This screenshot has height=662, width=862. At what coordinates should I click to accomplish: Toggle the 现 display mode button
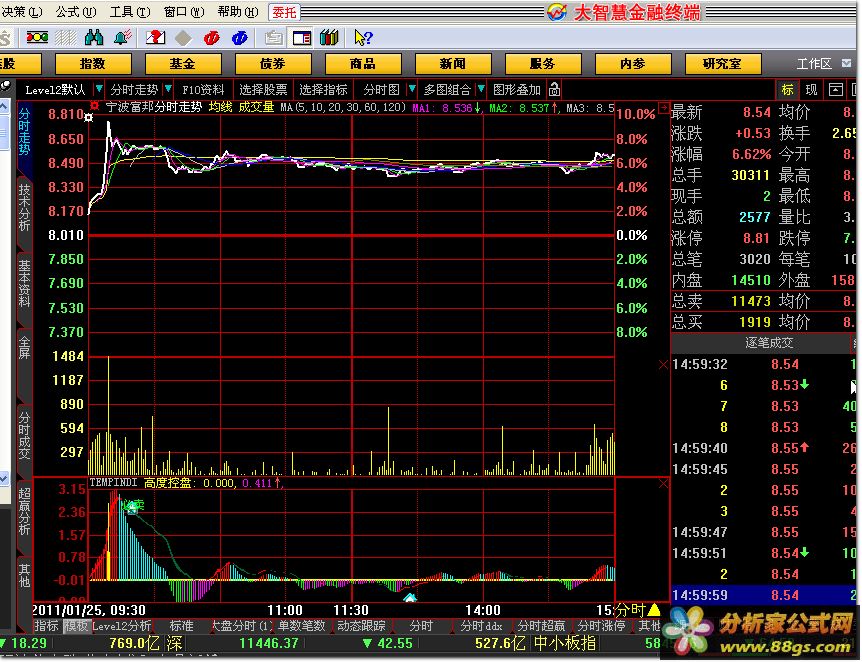[x=811, y=89]
